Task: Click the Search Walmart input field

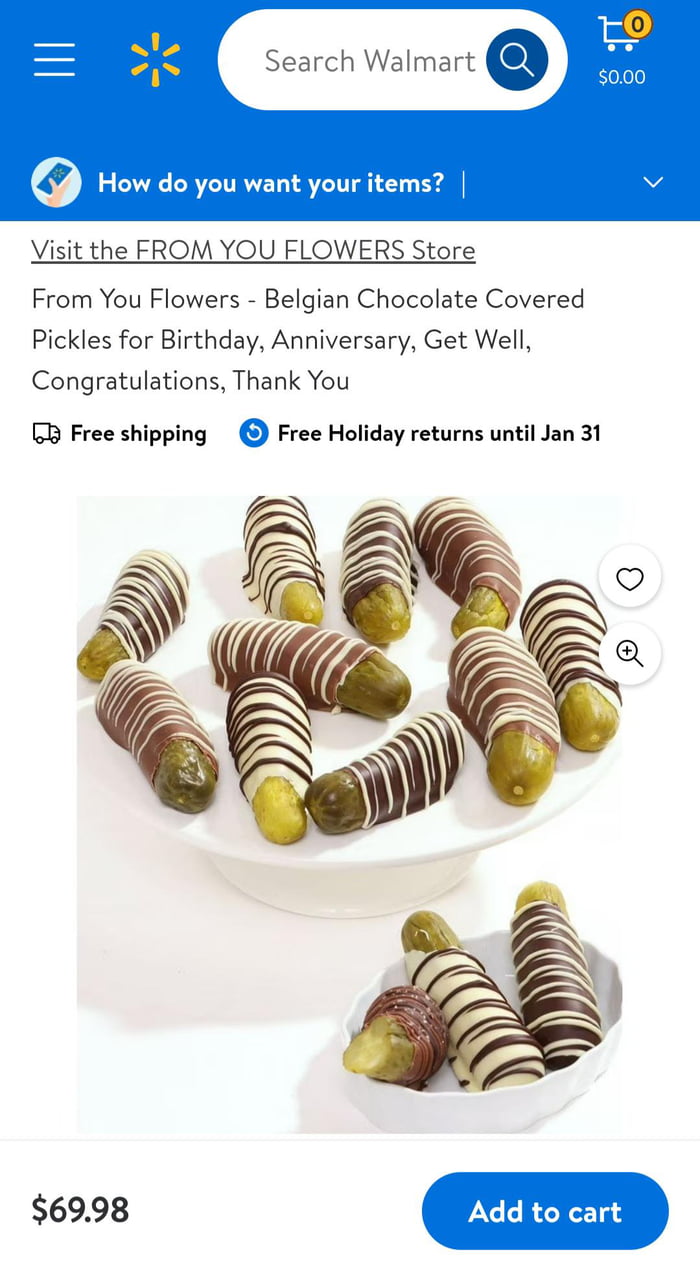Action: pos(368,60)
